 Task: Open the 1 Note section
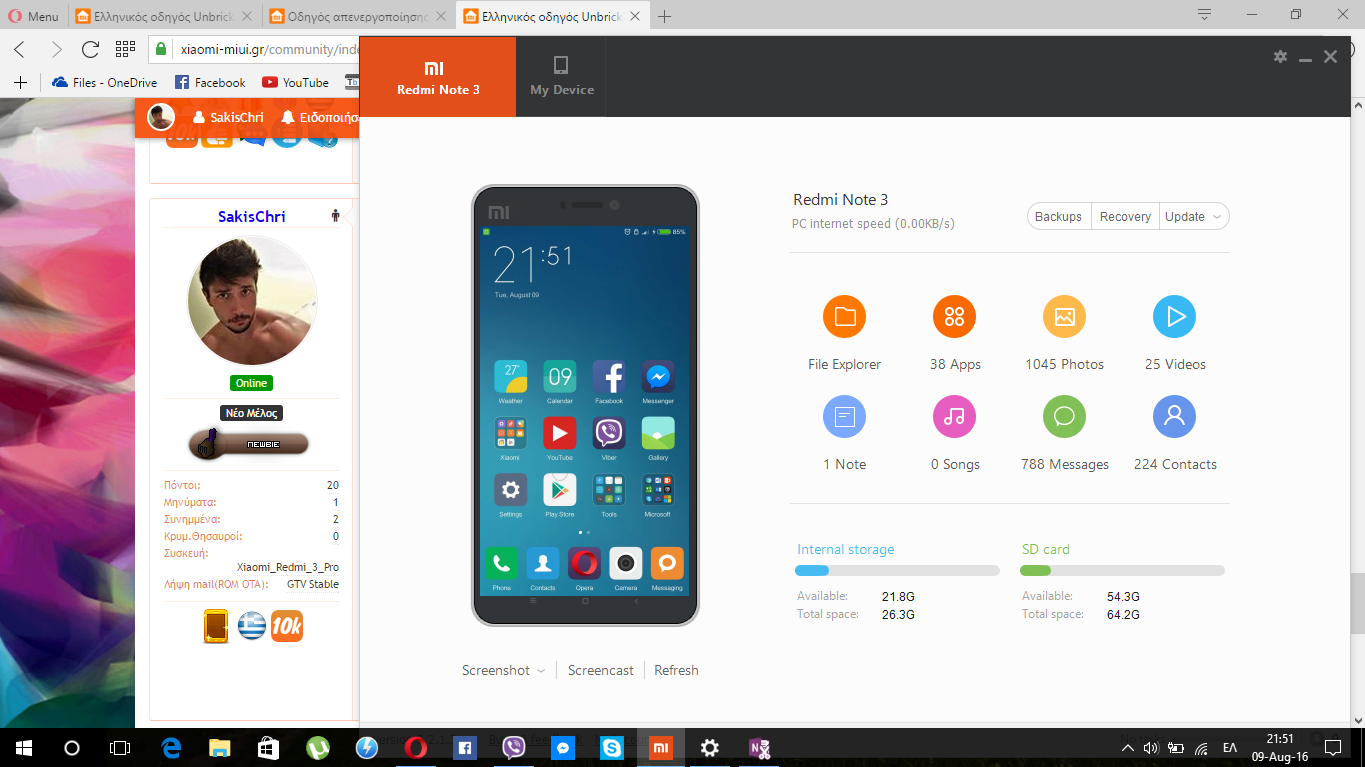(x=844, y=416)
